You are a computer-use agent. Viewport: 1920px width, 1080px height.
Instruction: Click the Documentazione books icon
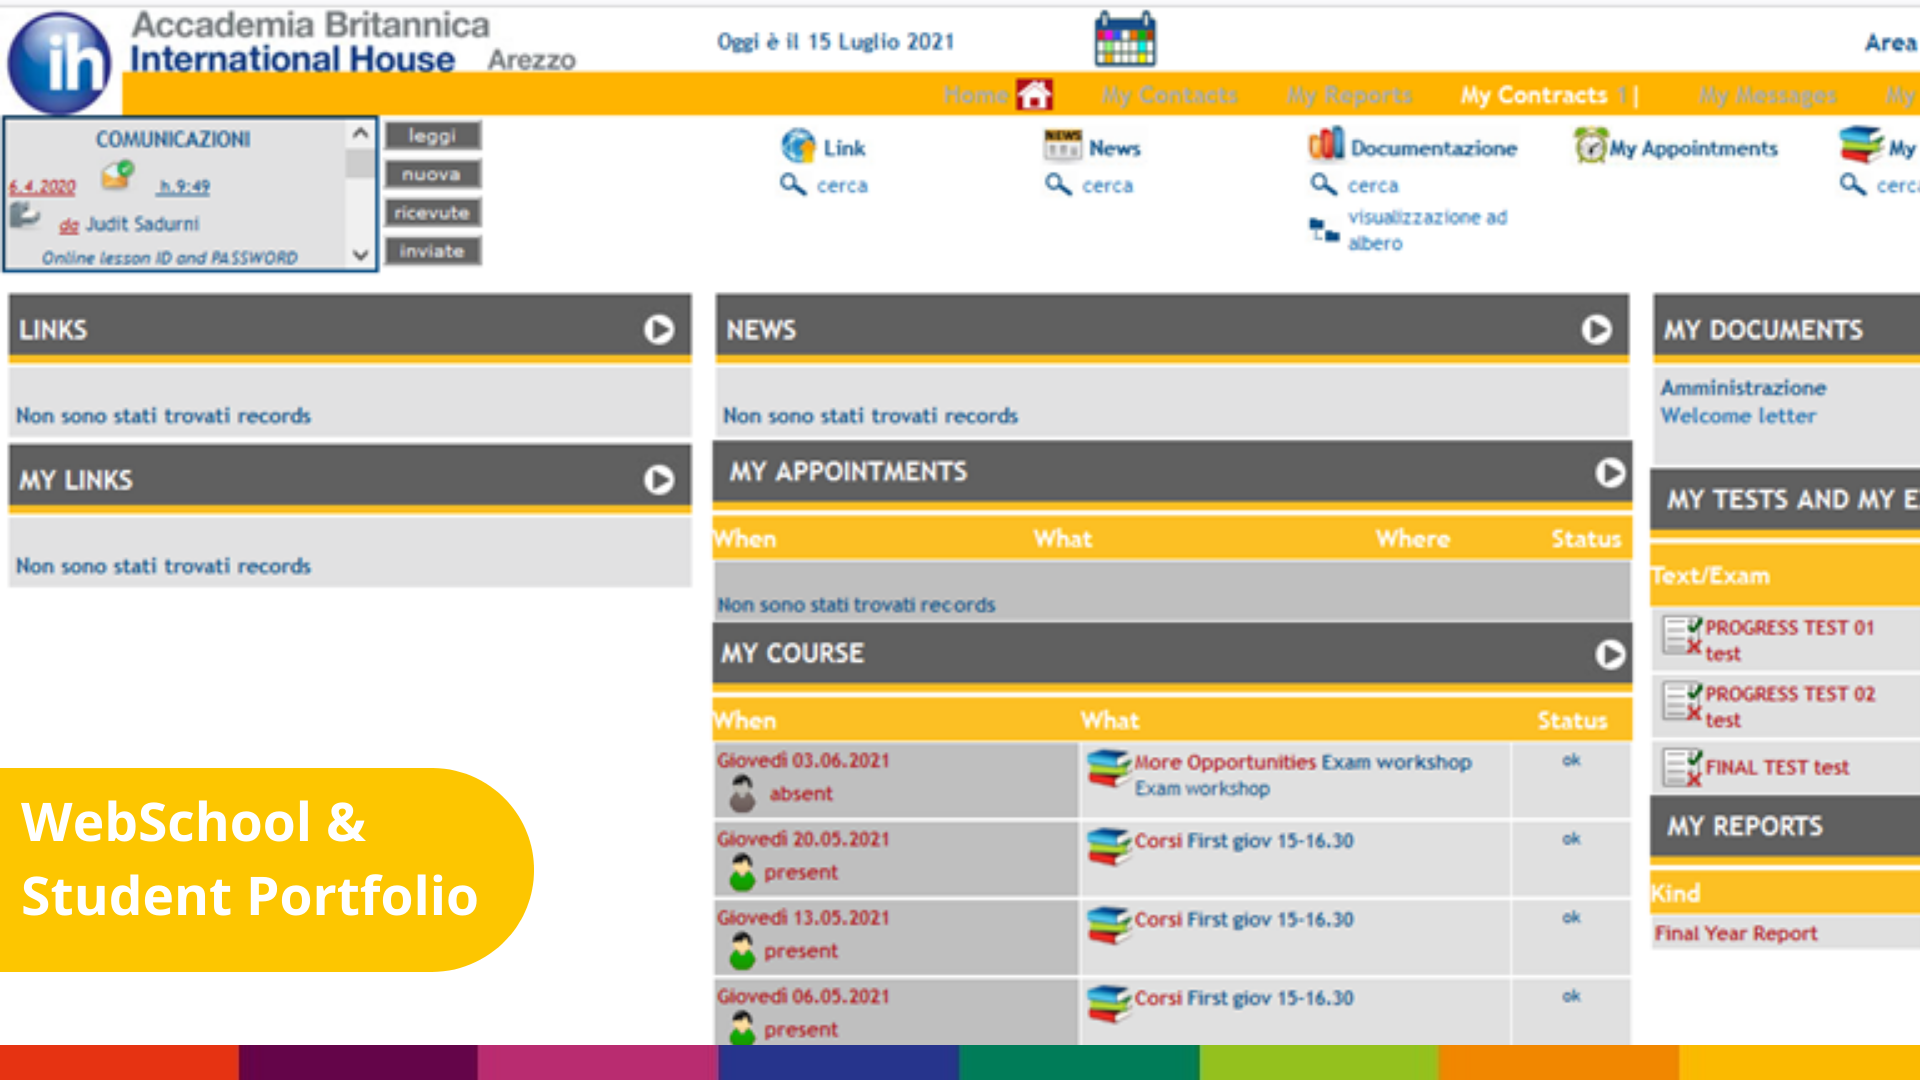pos(1326,145)
